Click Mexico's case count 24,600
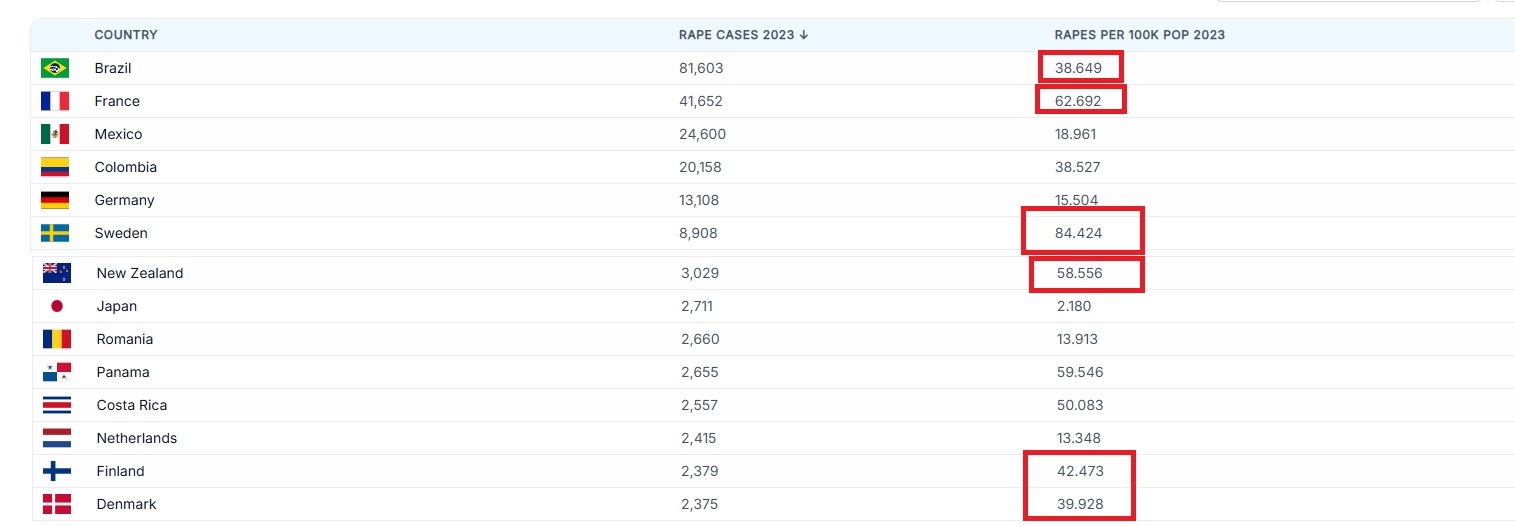Image resolution: width=1515 pixels, height=527 pixels. 703,134
